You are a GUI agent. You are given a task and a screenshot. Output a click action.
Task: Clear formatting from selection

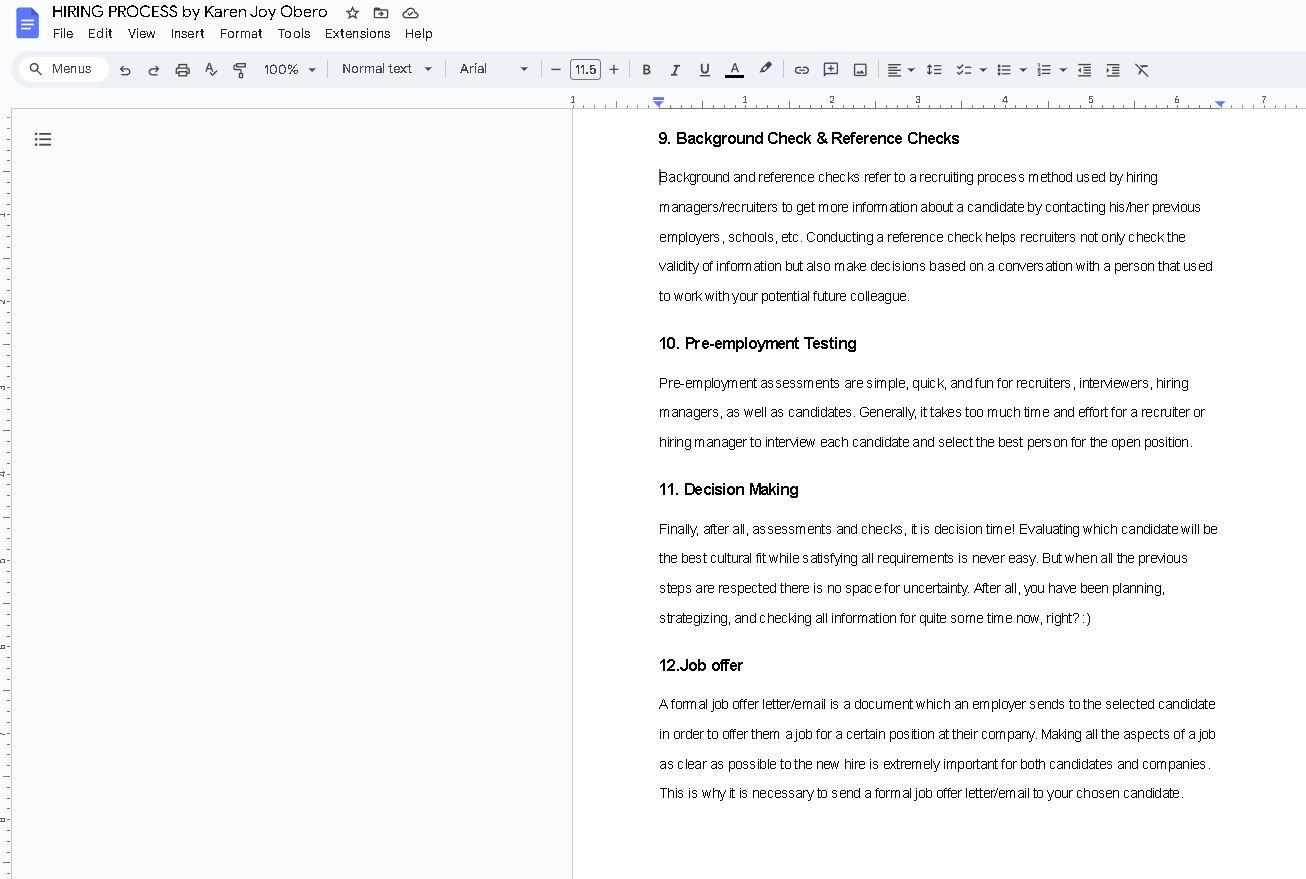pos(1142,70)
